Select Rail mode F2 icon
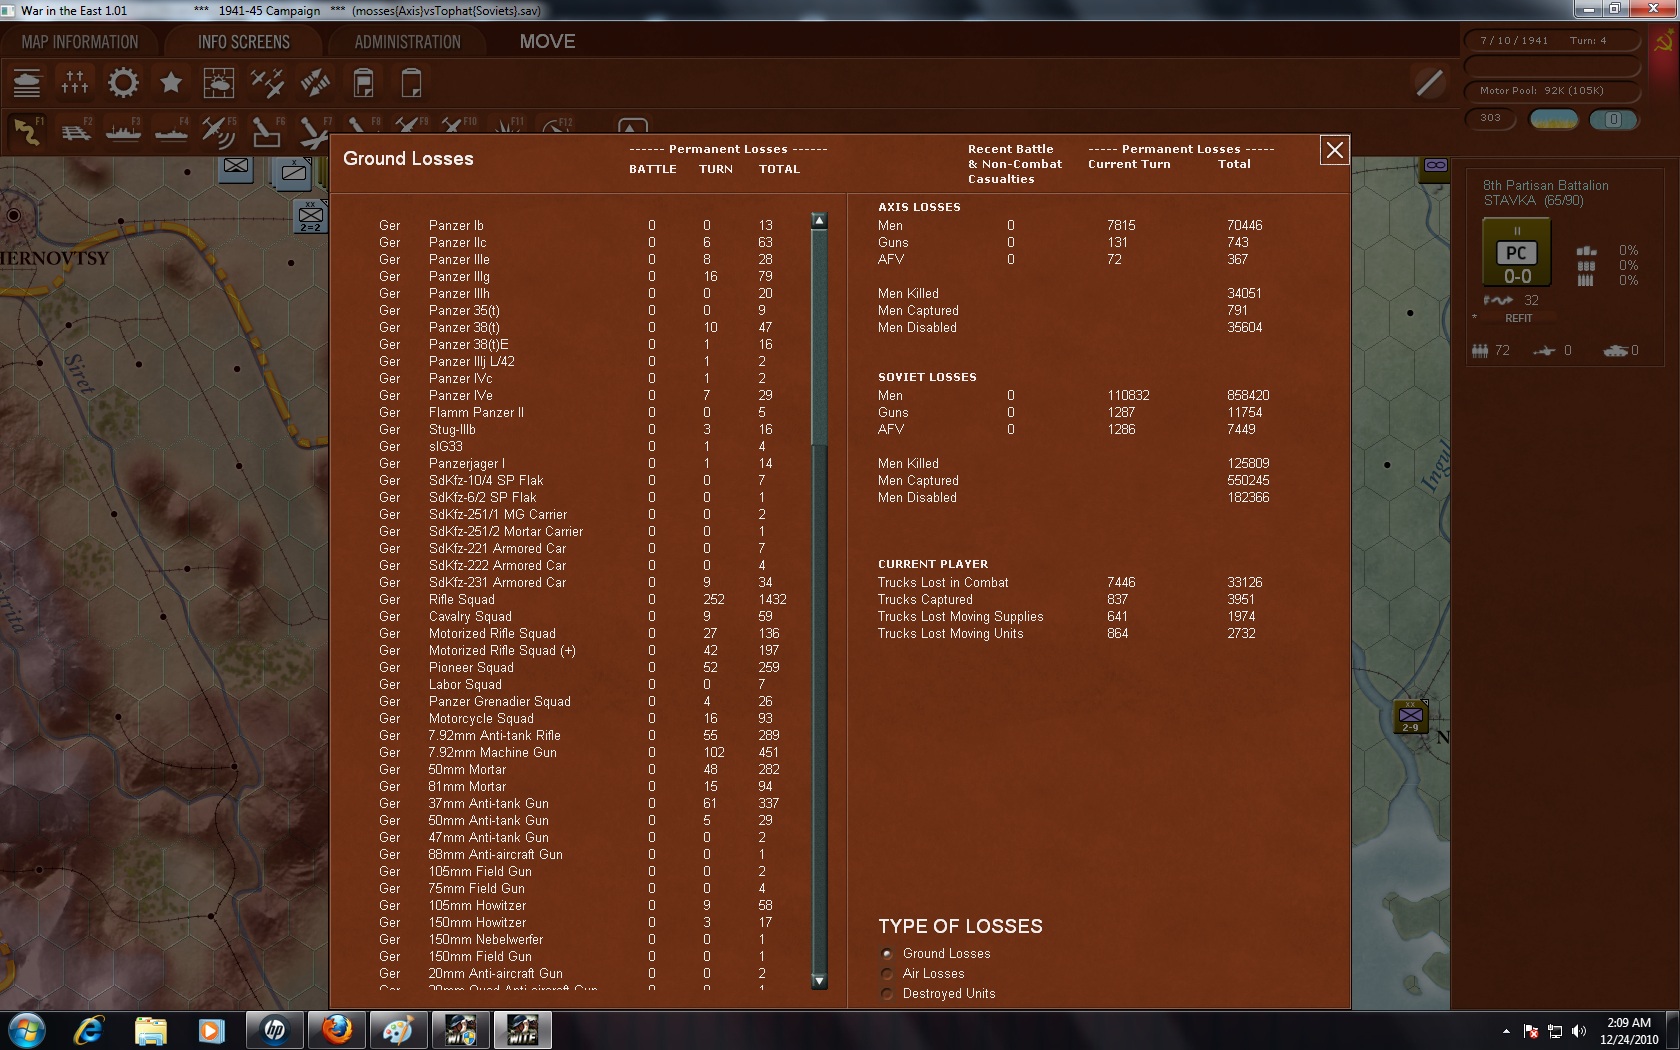This screenshot has height=1050, width=1680. pos(75,131)
